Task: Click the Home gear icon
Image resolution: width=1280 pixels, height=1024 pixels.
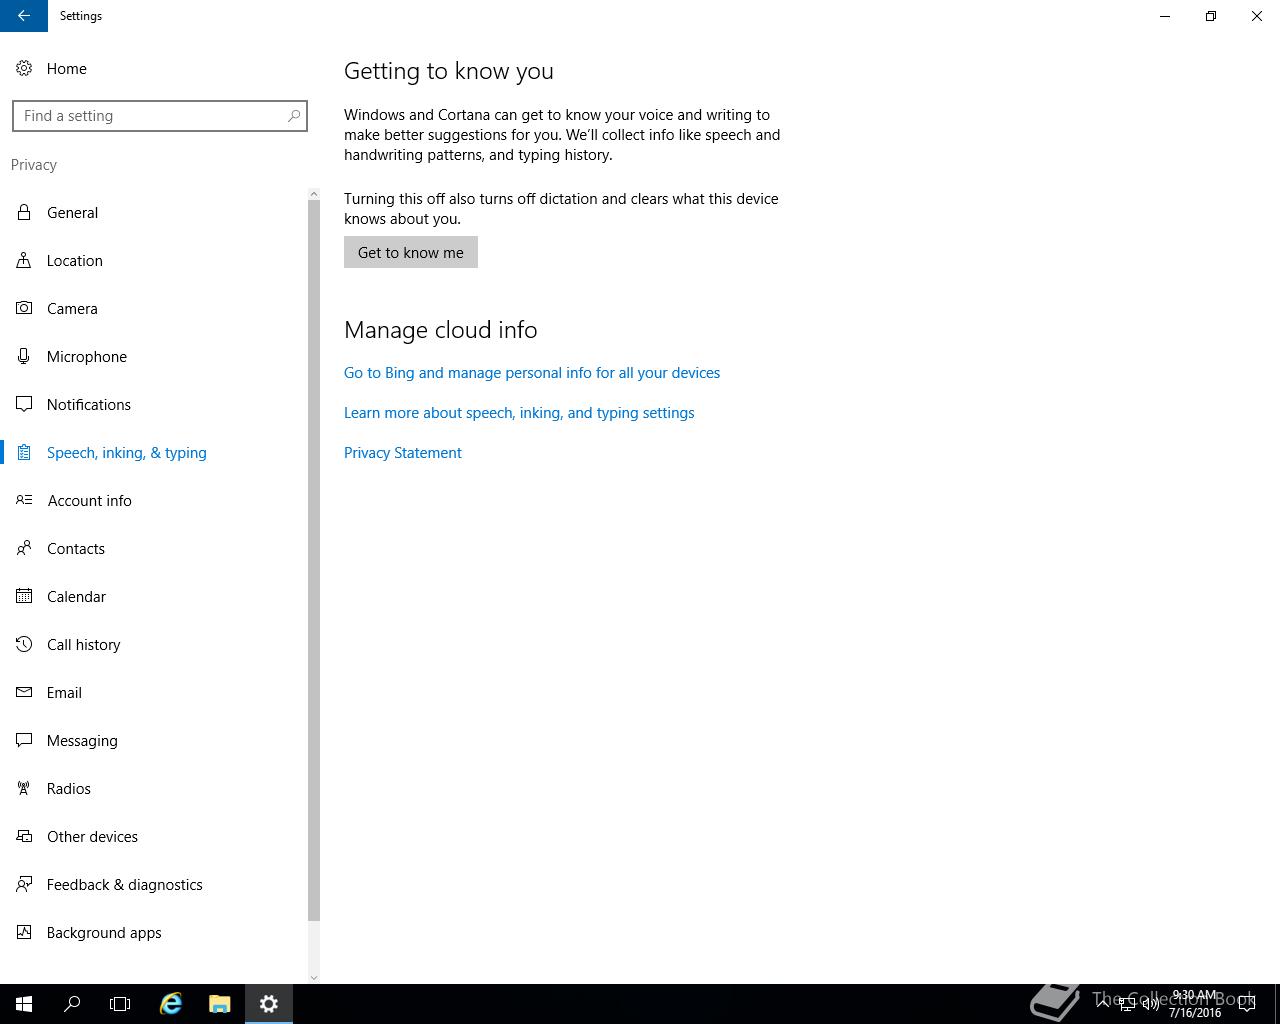Action: (x=24, y=68)
